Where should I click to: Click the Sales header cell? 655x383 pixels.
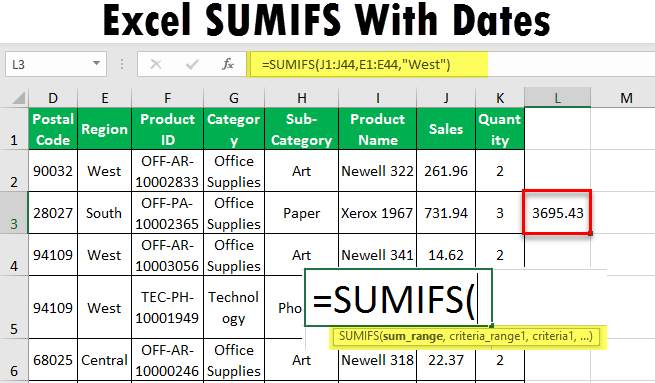446,129
